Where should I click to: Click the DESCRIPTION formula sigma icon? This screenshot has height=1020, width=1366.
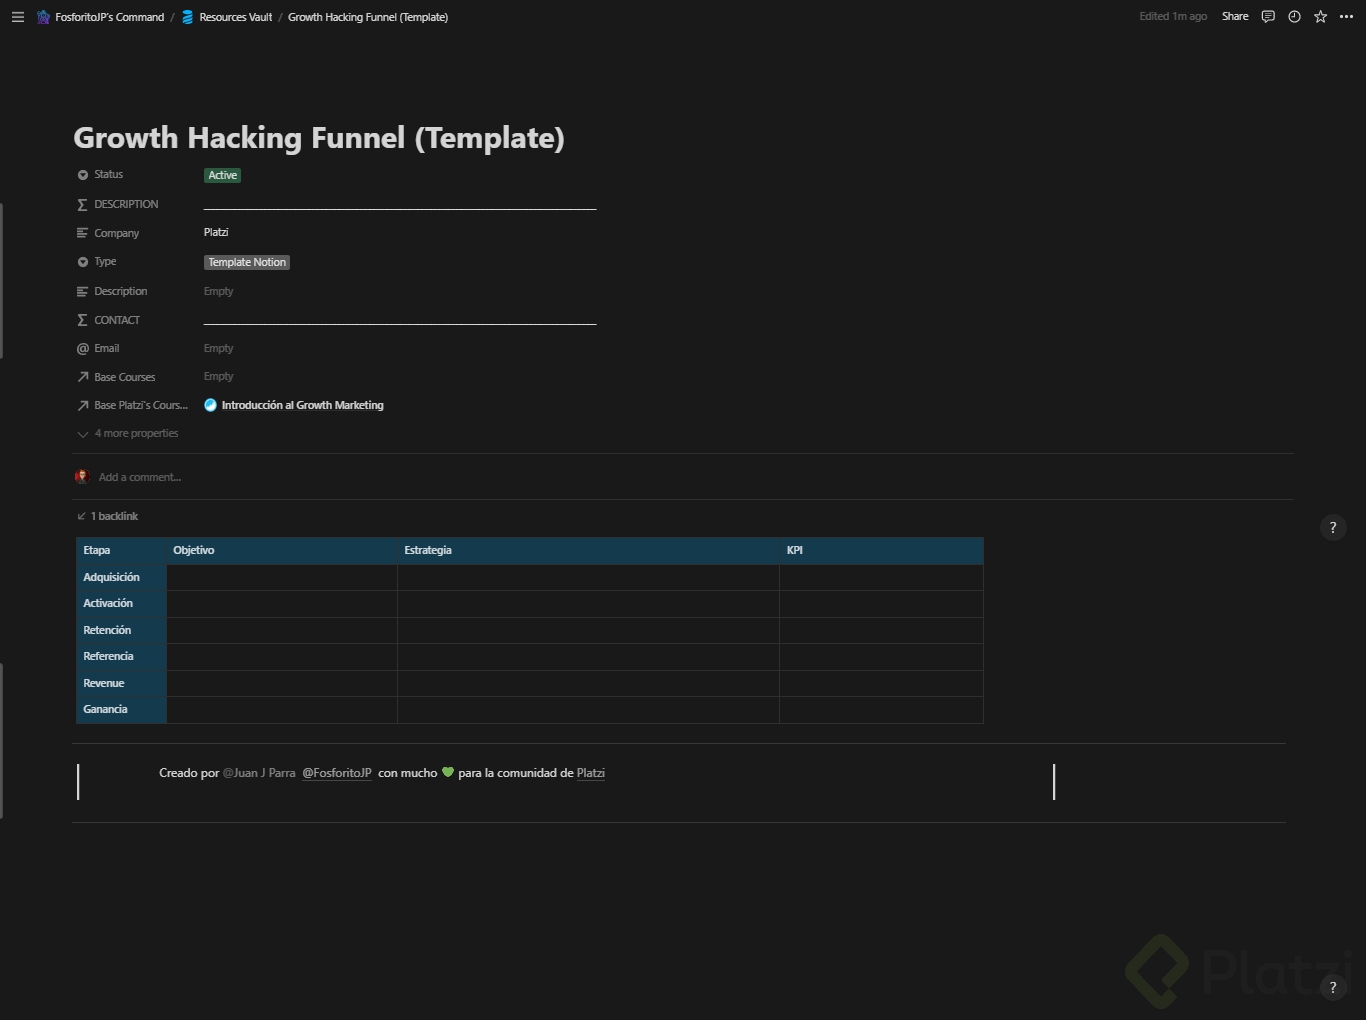click(x=83, y=204)
